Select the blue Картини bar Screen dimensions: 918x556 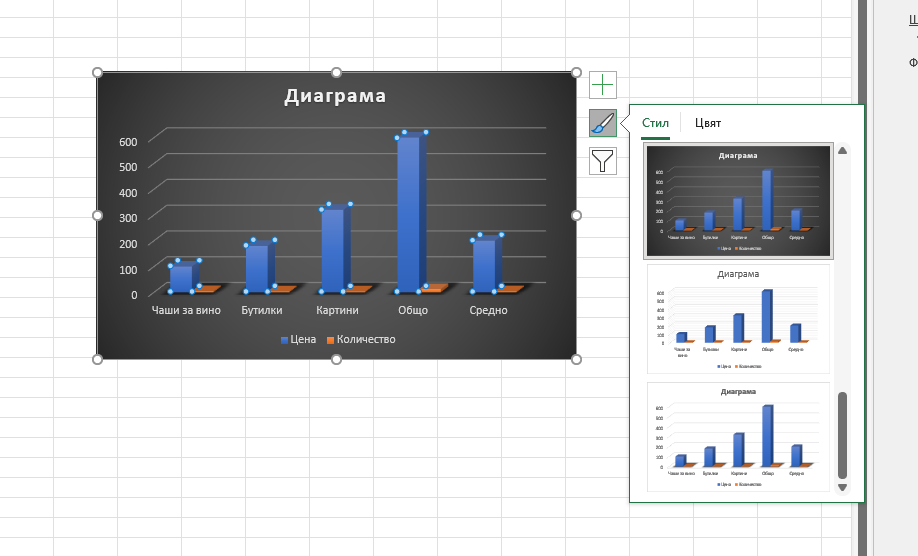(x=332, y=249)
